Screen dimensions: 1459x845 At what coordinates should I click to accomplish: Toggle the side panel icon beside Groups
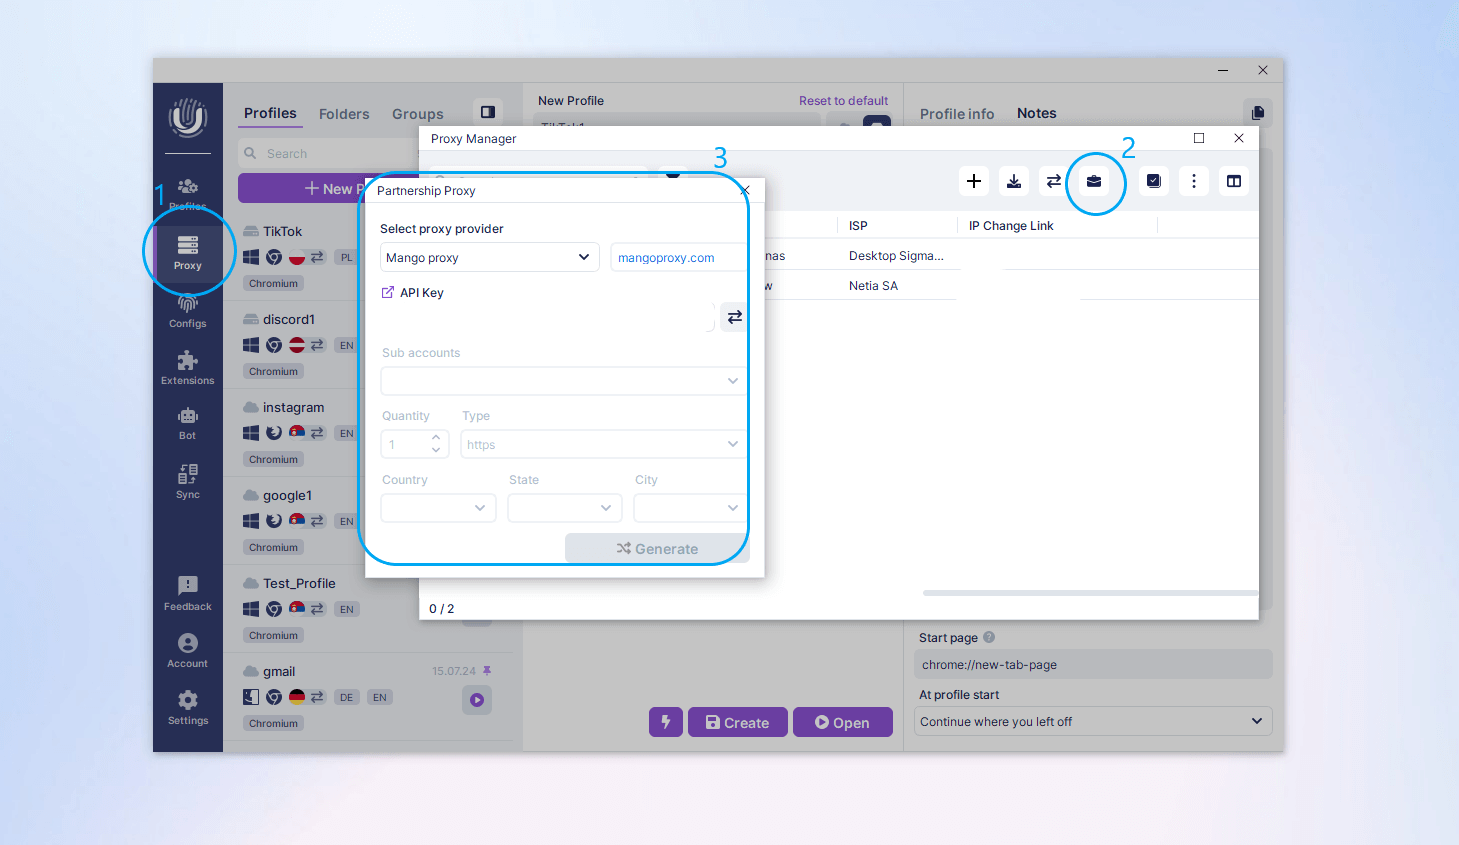(x=488, y=112)
